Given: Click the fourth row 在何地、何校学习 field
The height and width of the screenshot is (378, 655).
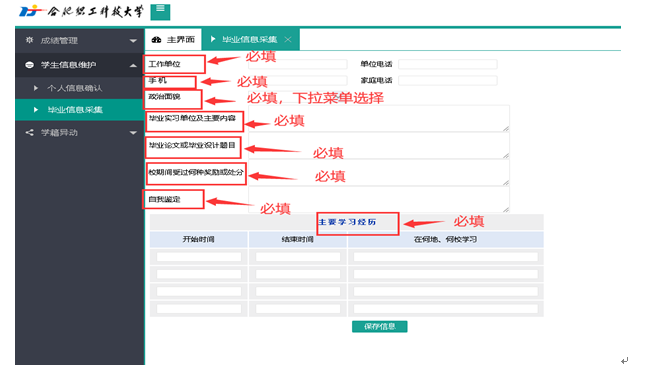Looking at the screenshot, I should (x=446, y=309).
